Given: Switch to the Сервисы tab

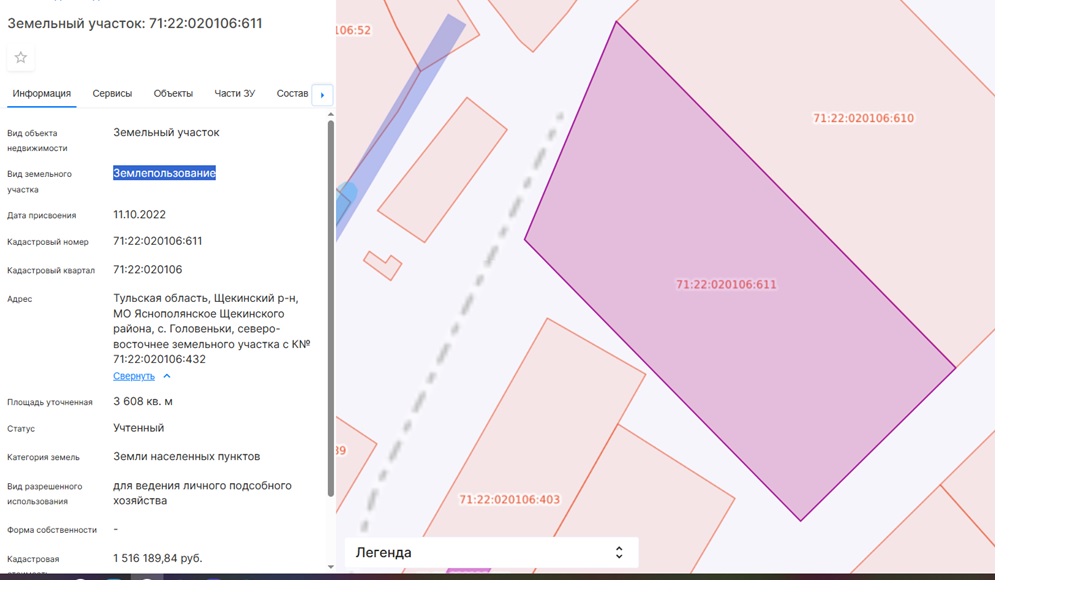Looking at the screenshot, I should 112,94.
